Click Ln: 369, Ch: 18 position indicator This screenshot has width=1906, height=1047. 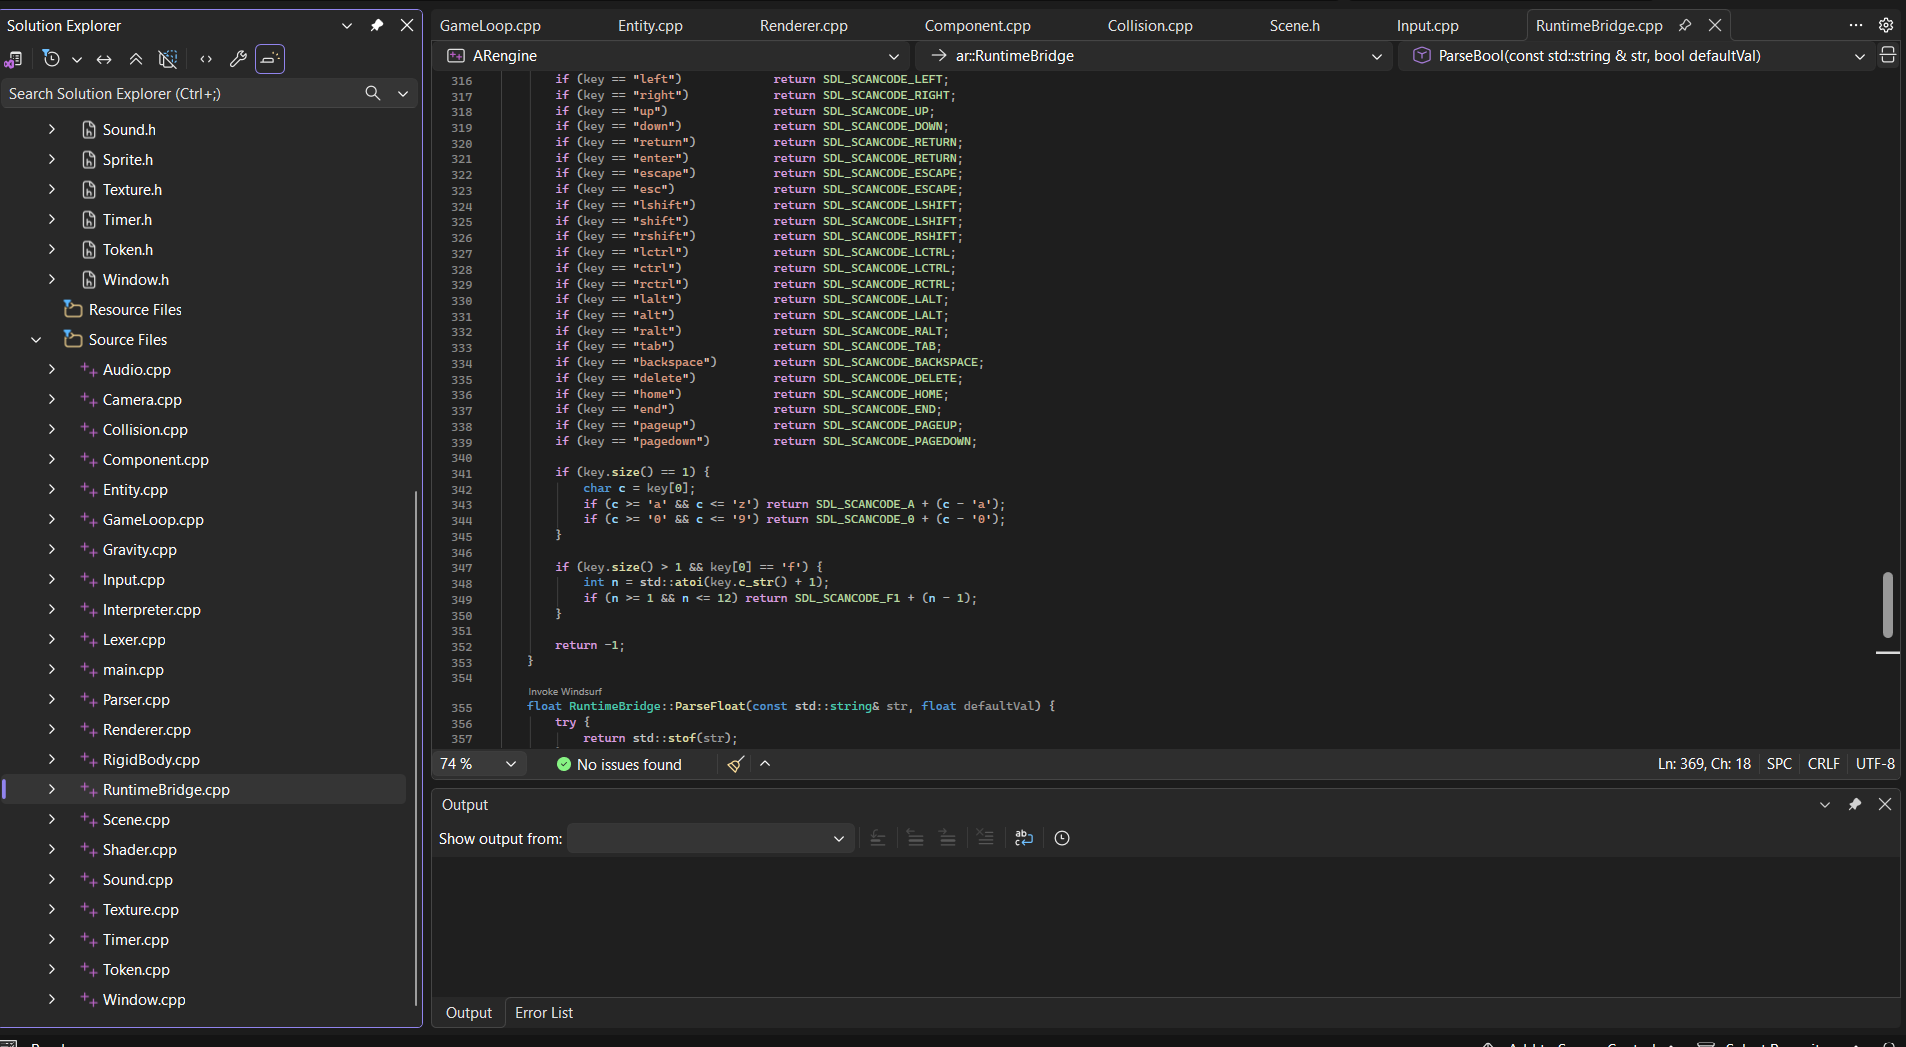tap(1704, 763)
